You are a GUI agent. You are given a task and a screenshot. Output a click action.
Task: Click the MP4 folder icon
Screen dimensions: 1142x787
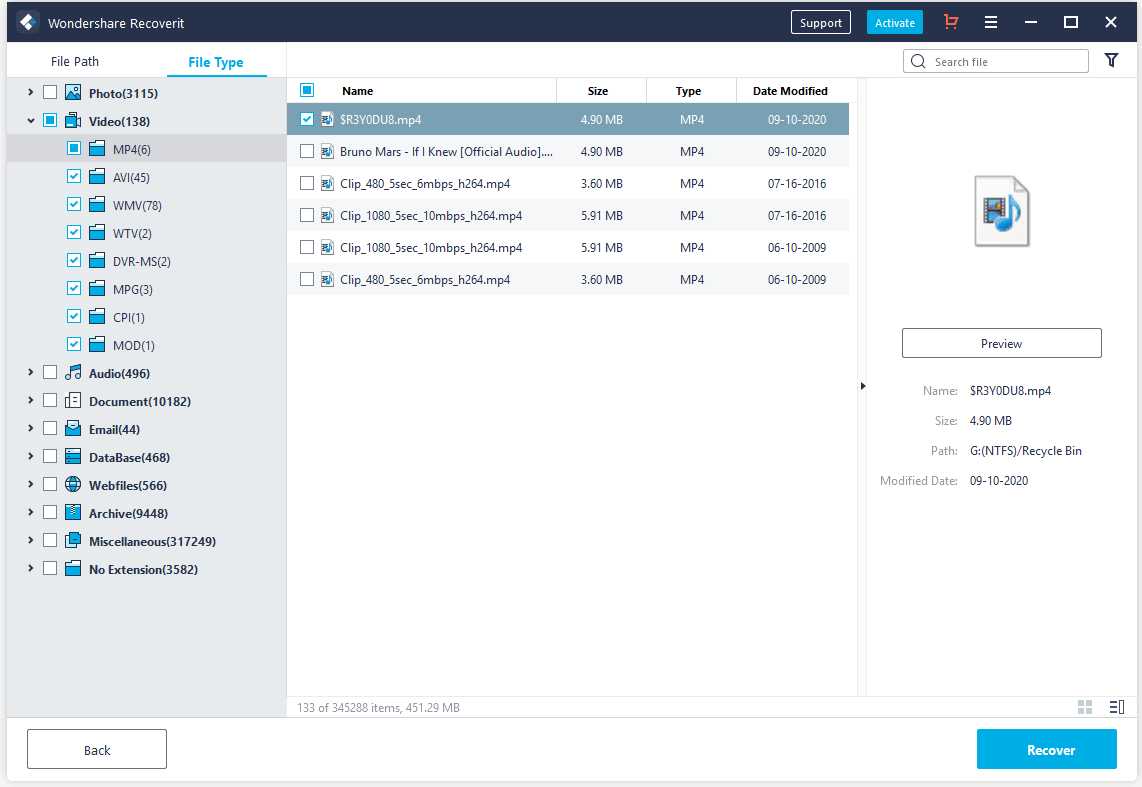(98, 149)
